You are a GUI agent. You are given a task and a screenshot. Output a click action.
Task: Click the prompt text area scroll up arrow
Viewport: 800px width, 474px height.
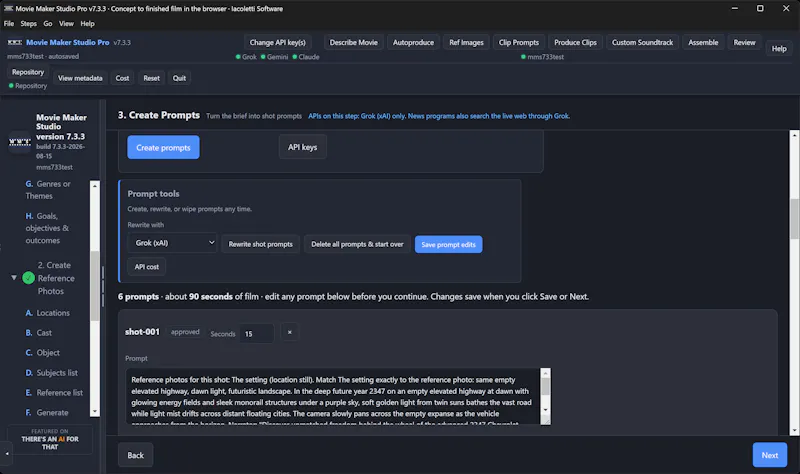545,373
